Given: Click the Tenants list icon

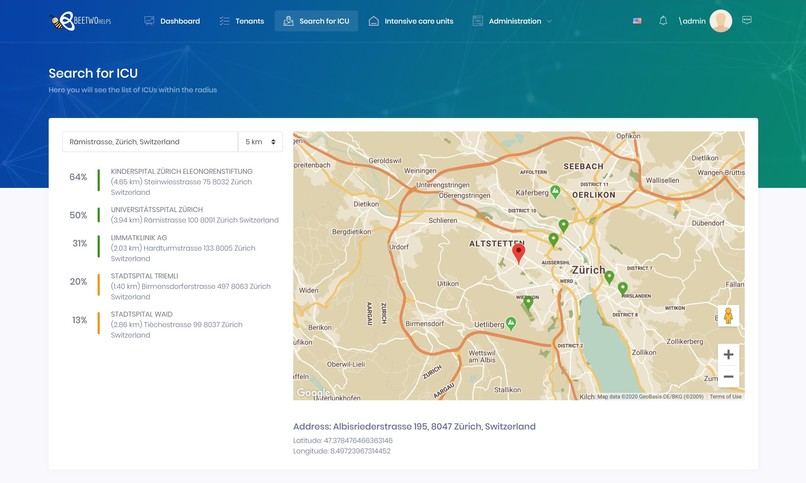Looking at the screenshot, I should coord(224,21).
